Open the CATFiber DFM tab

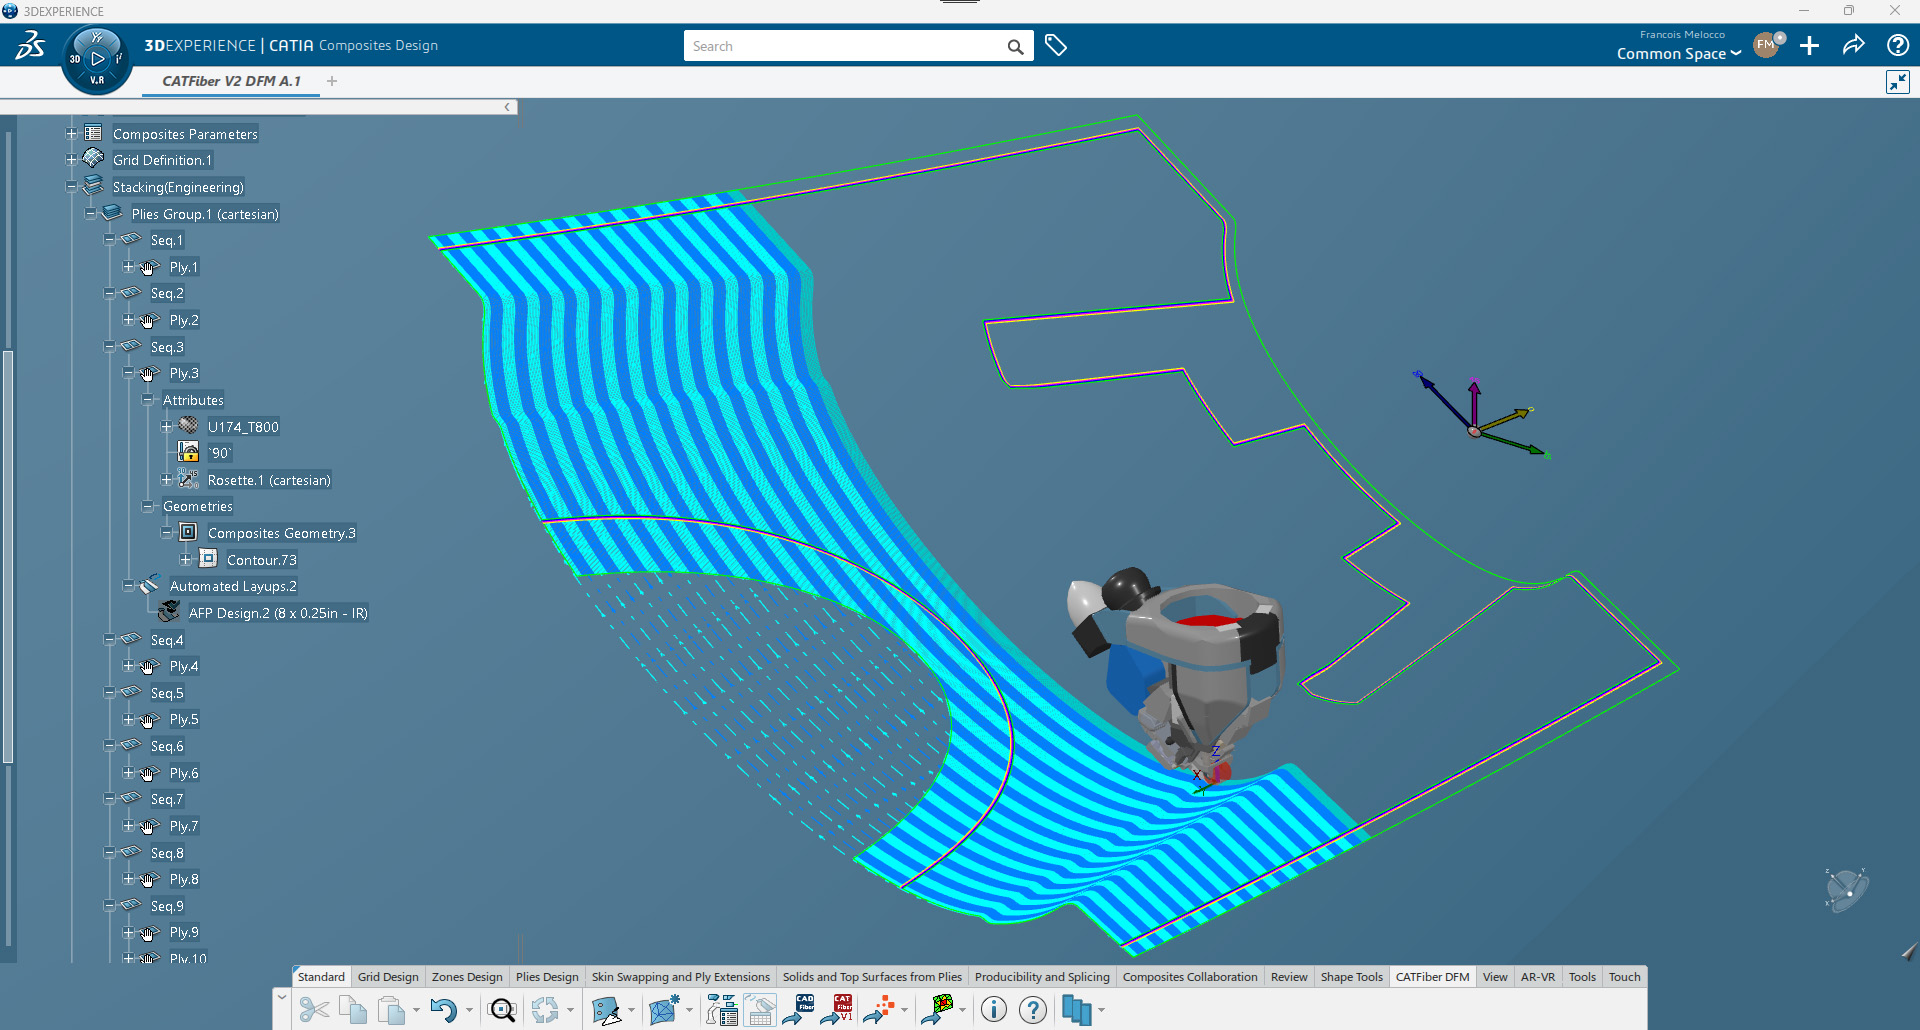pos(1432,977)
